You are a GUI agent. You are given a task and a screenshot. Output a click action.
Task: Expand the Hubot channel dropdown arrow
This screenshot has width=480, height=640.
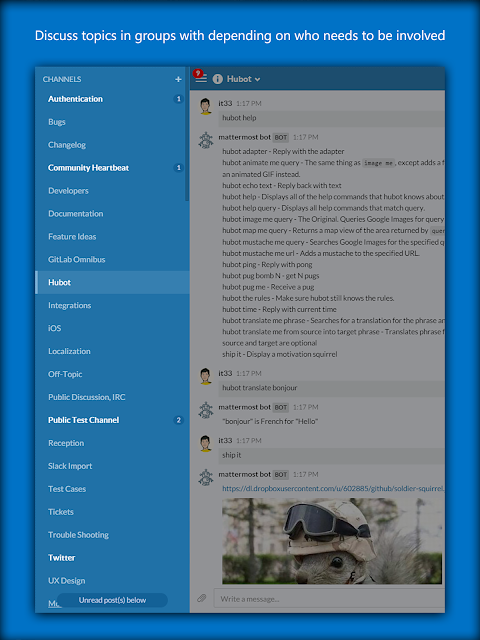257,80
